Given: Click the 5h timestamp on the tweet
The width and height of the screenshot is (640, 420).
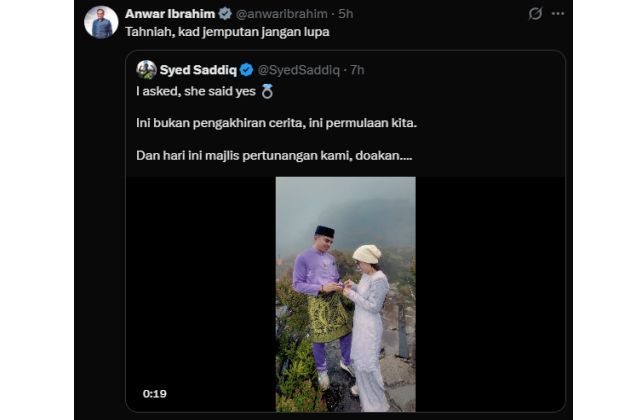Looking at the screenshot, I should pos(345,14).
